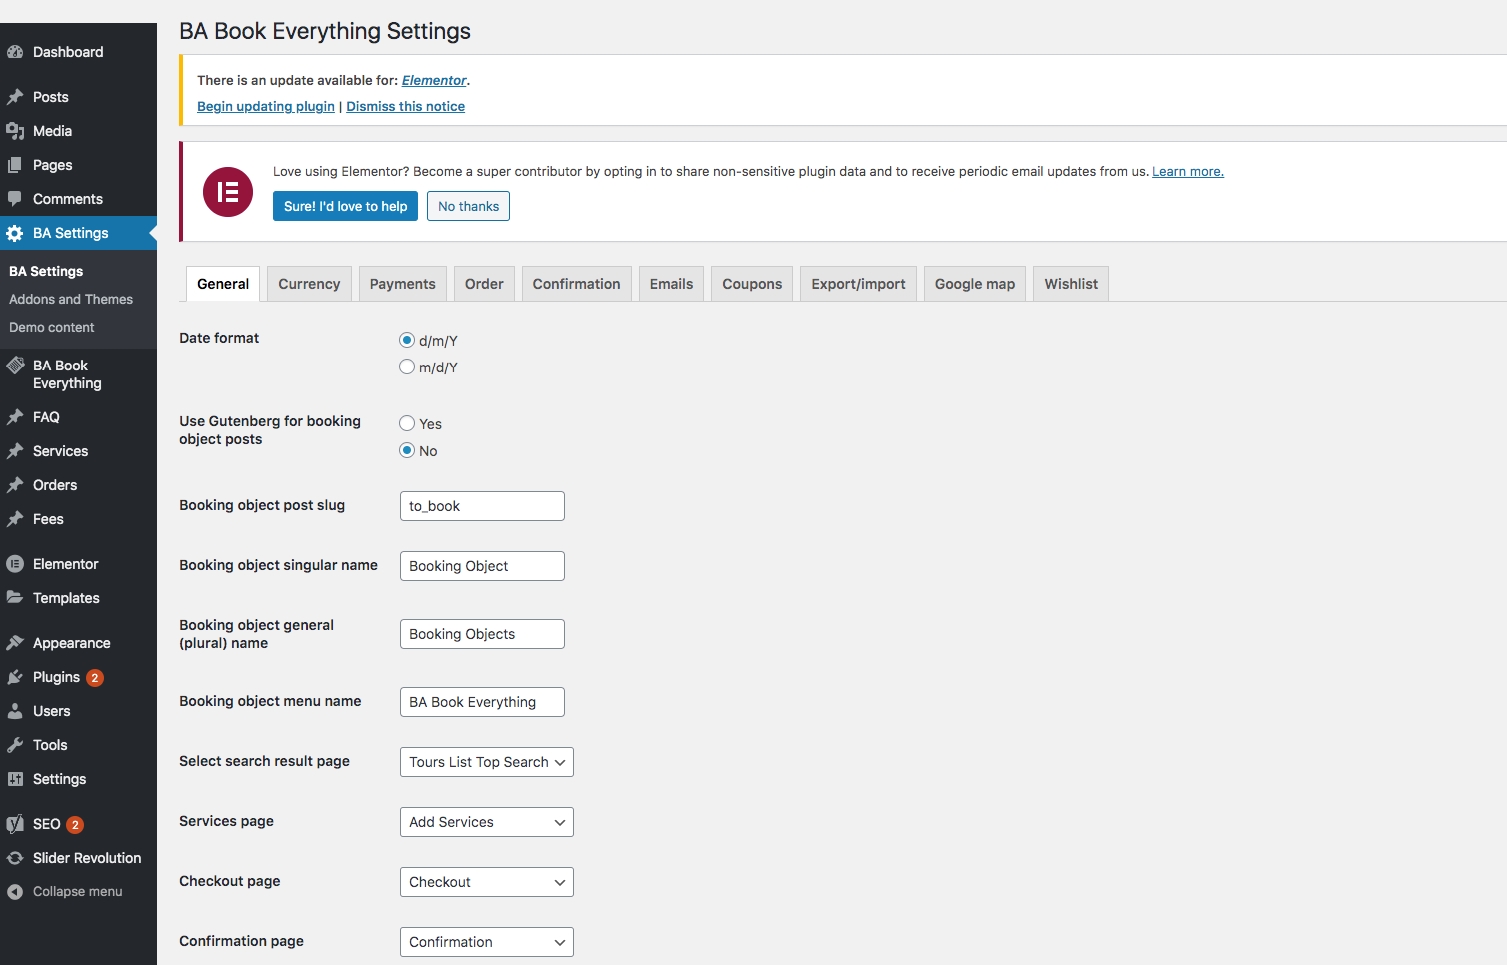Collapse the admin menu arrow icon
This screenshot has height=965, width=1507.
[x=15, y=892]
